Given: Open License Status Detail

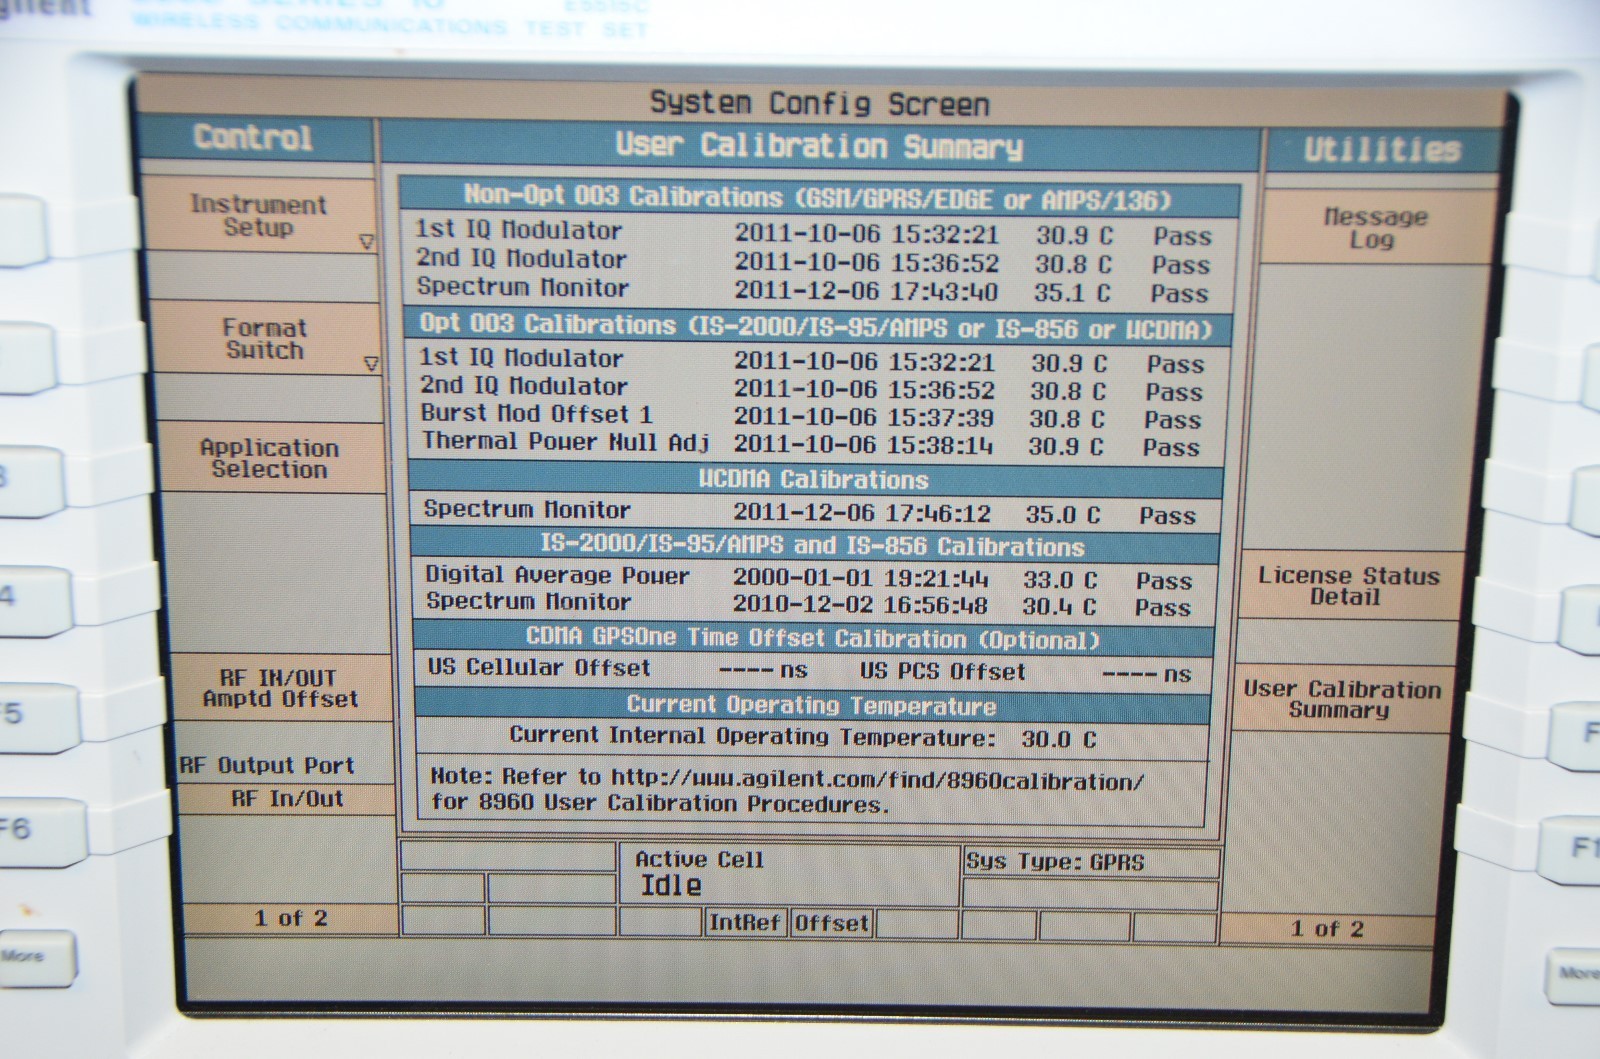Looking at the screenshot, I should click(x=1347, y=586).
